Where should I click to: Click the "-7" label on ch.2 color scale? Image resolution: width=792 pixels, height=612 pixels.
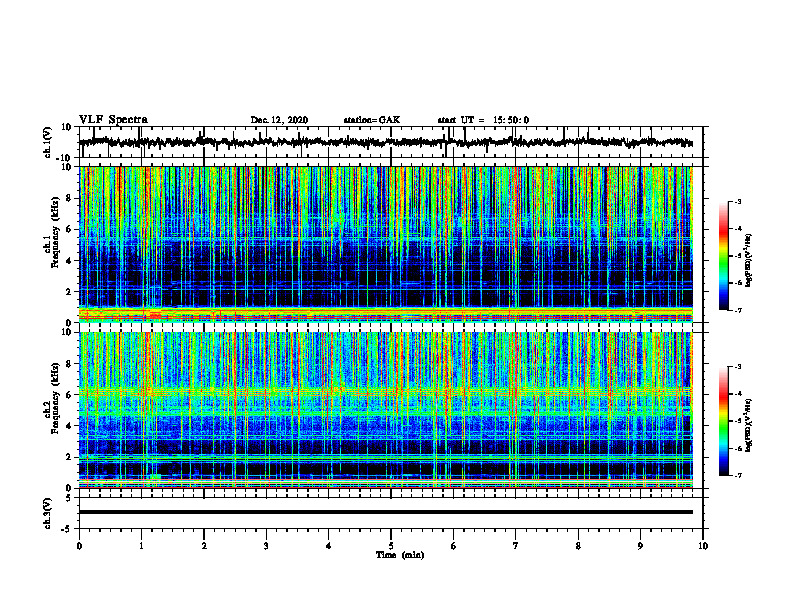tap(737, 475)
